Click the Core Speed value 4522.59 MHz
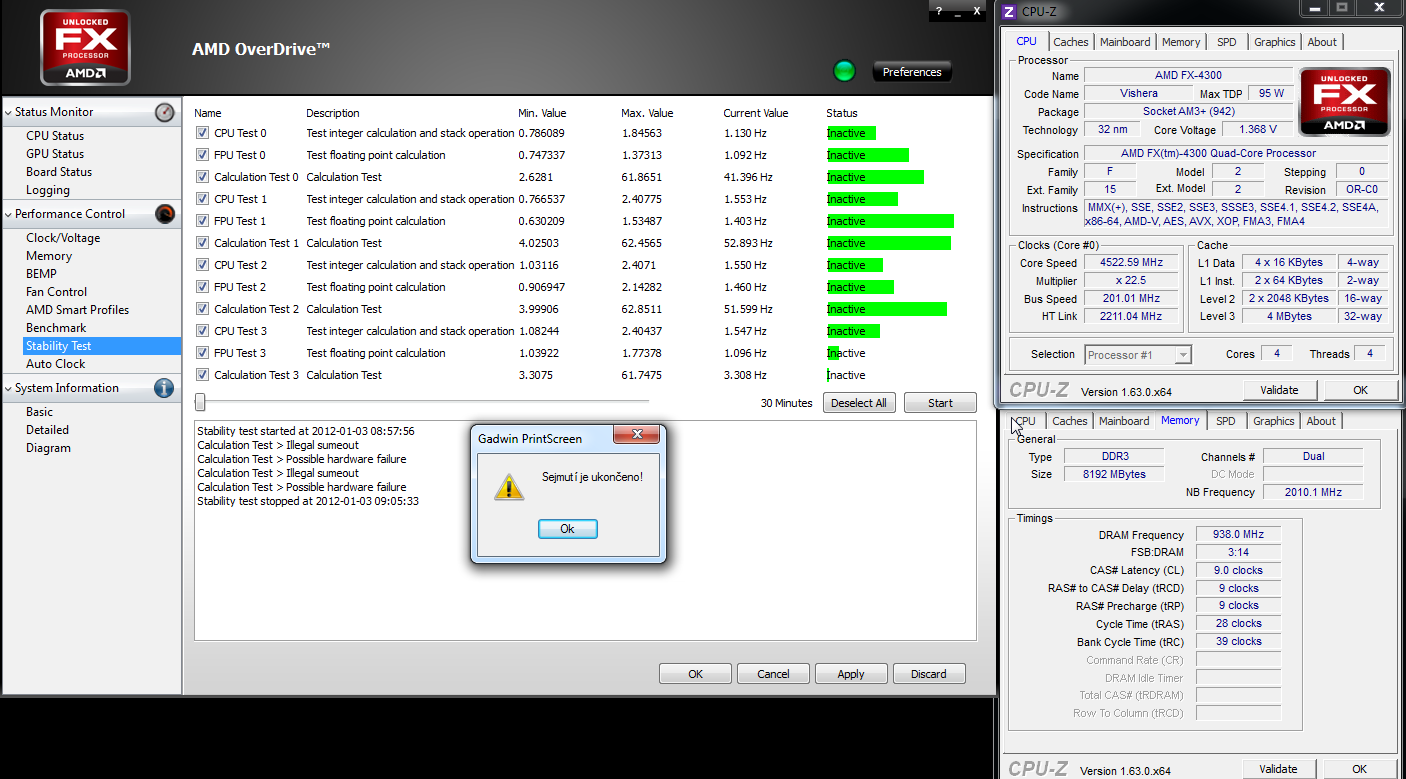Viewport: 1406px width, 779px height. coord(1131,263)
